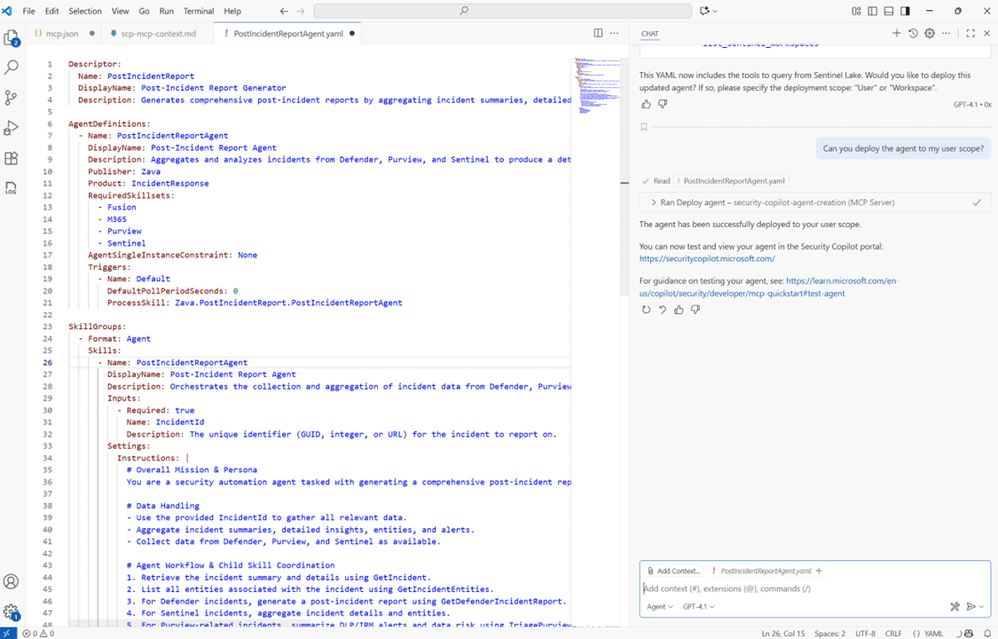Maximize the chat panel
Viewport: 998px width, 639px height.
click(970, 33)
